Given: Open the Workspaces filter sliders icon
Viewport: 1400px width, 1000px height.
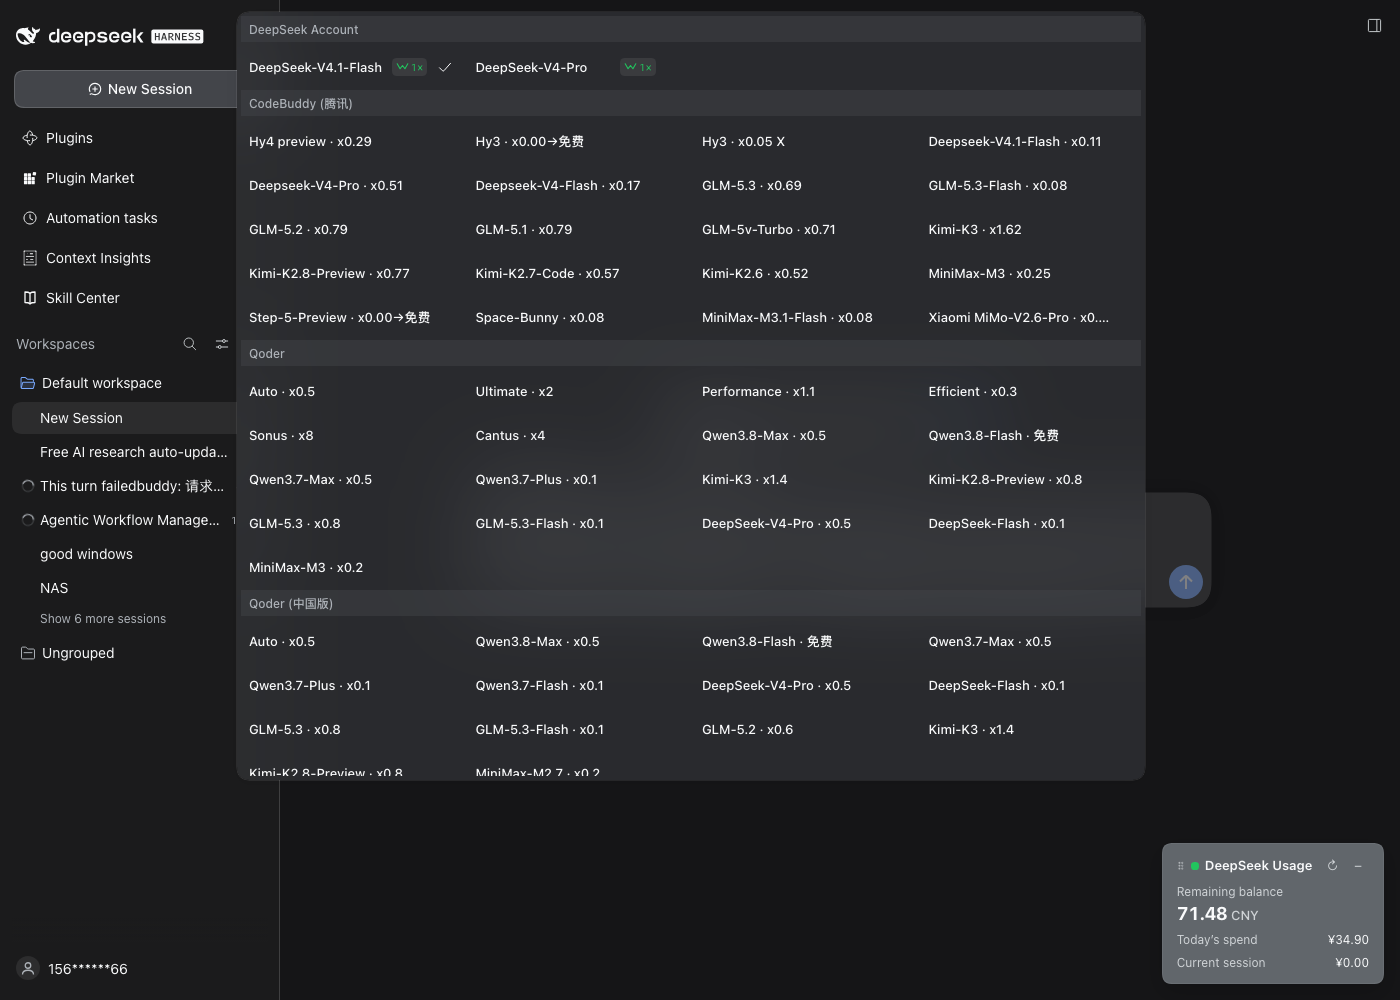Looking at the screenshot, I should tap(222, 344).
